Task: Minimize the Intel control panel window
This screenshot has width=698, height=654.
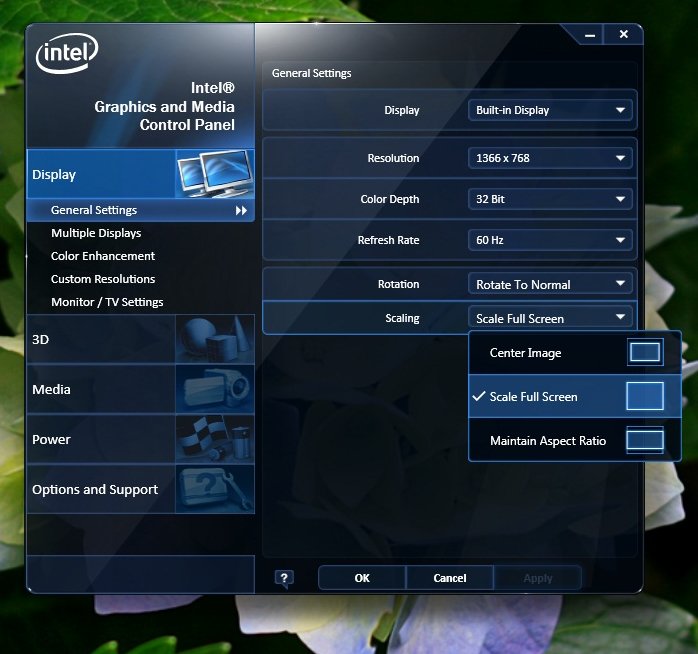Action: coord(590,35)
